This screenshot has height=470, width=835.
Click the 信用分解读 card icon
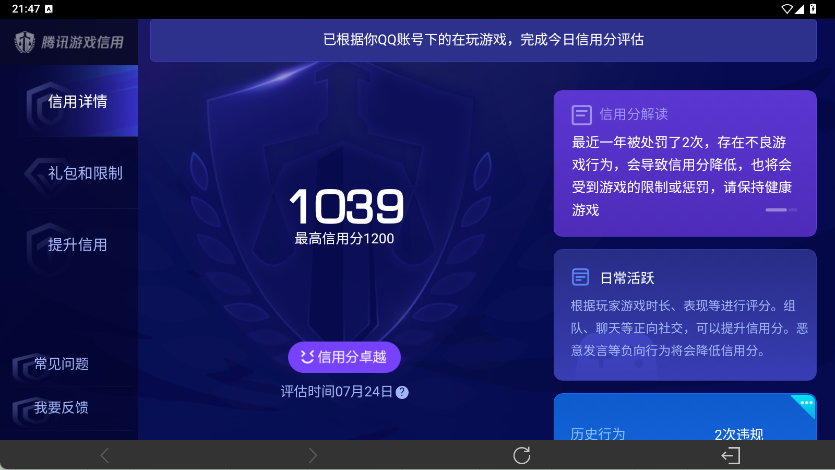pos(582,114)
